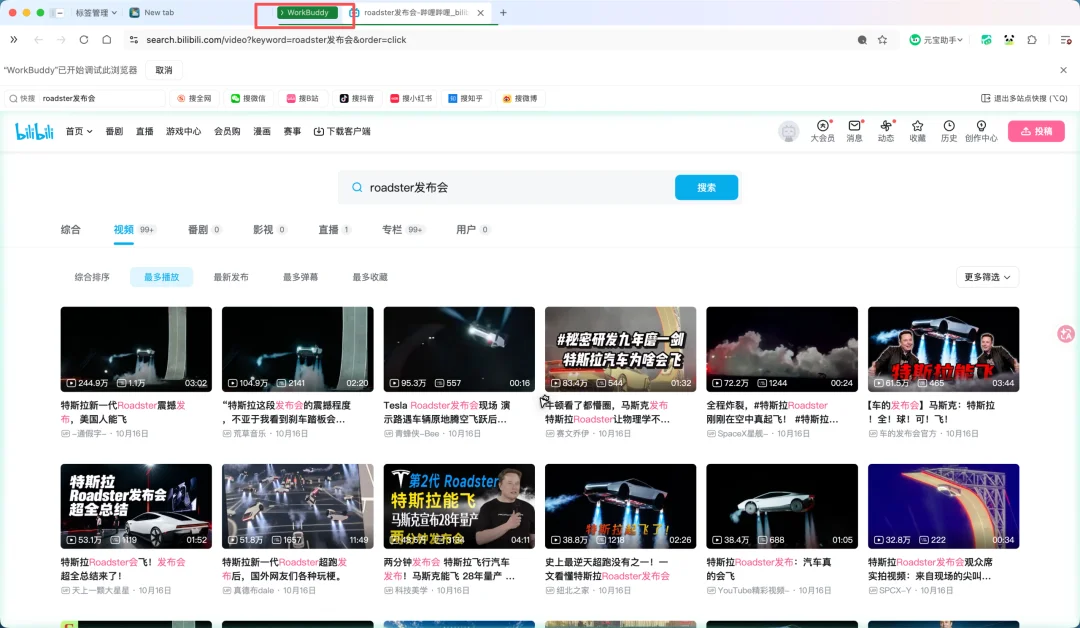Sort results by 综合排序

[92, 277]
